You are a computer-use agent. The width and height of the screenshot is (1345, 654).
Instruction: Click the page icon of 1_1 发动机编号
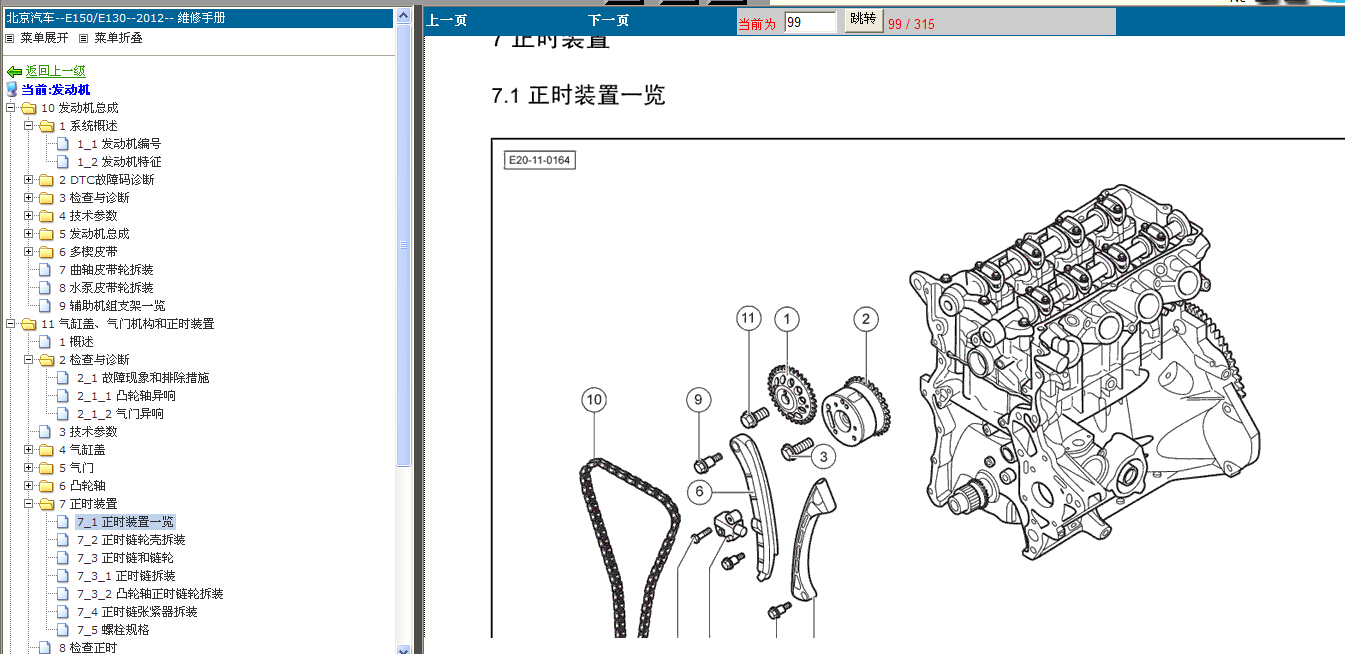(63, 144)
